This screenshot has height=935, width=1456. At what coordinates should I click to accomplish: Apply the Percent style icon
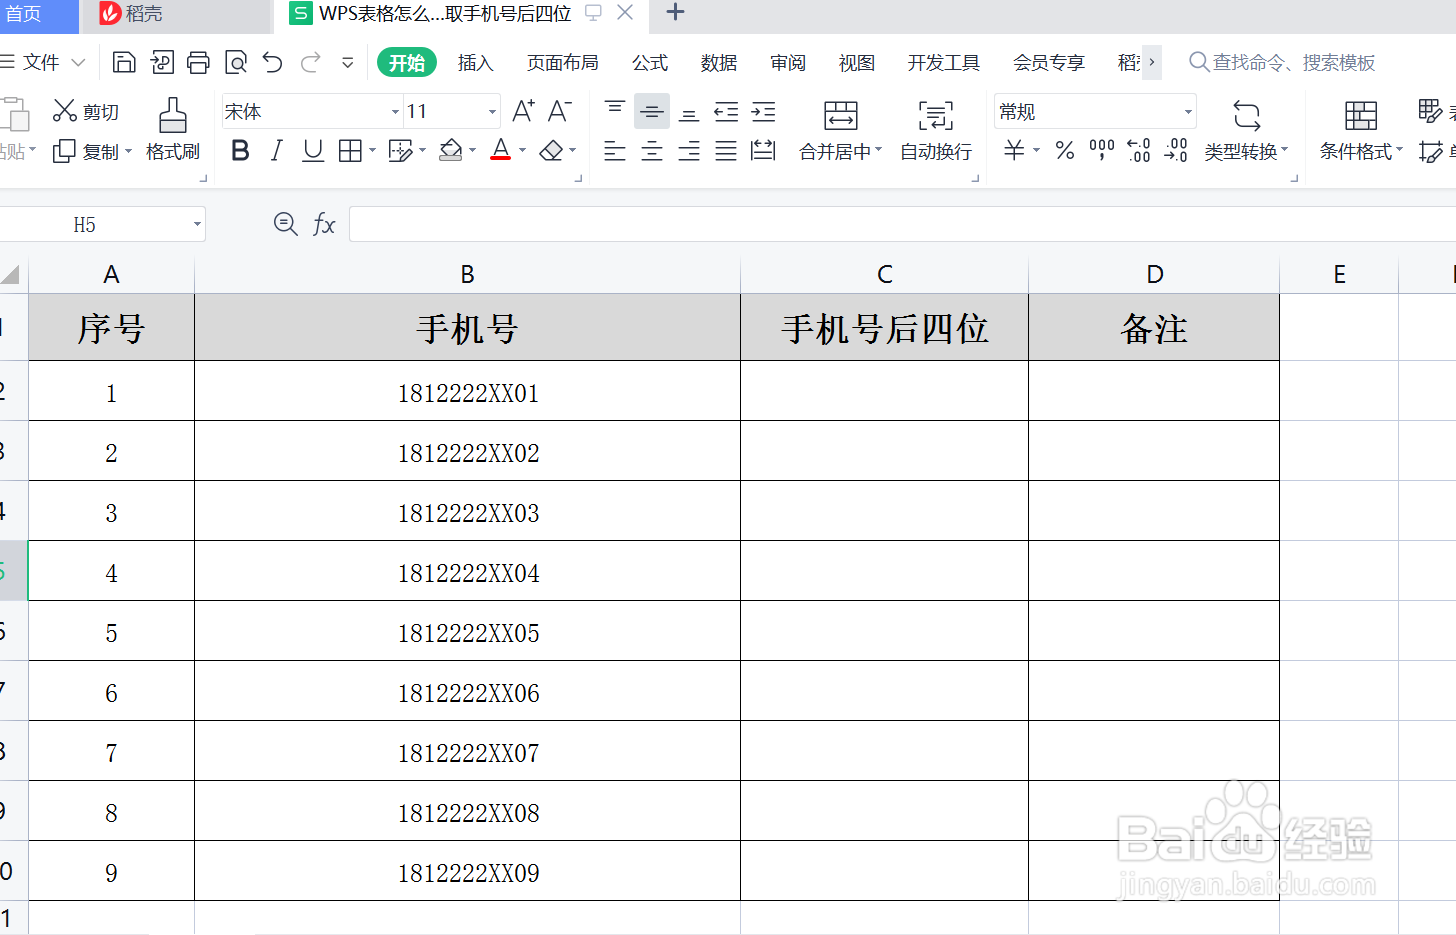1065,150
